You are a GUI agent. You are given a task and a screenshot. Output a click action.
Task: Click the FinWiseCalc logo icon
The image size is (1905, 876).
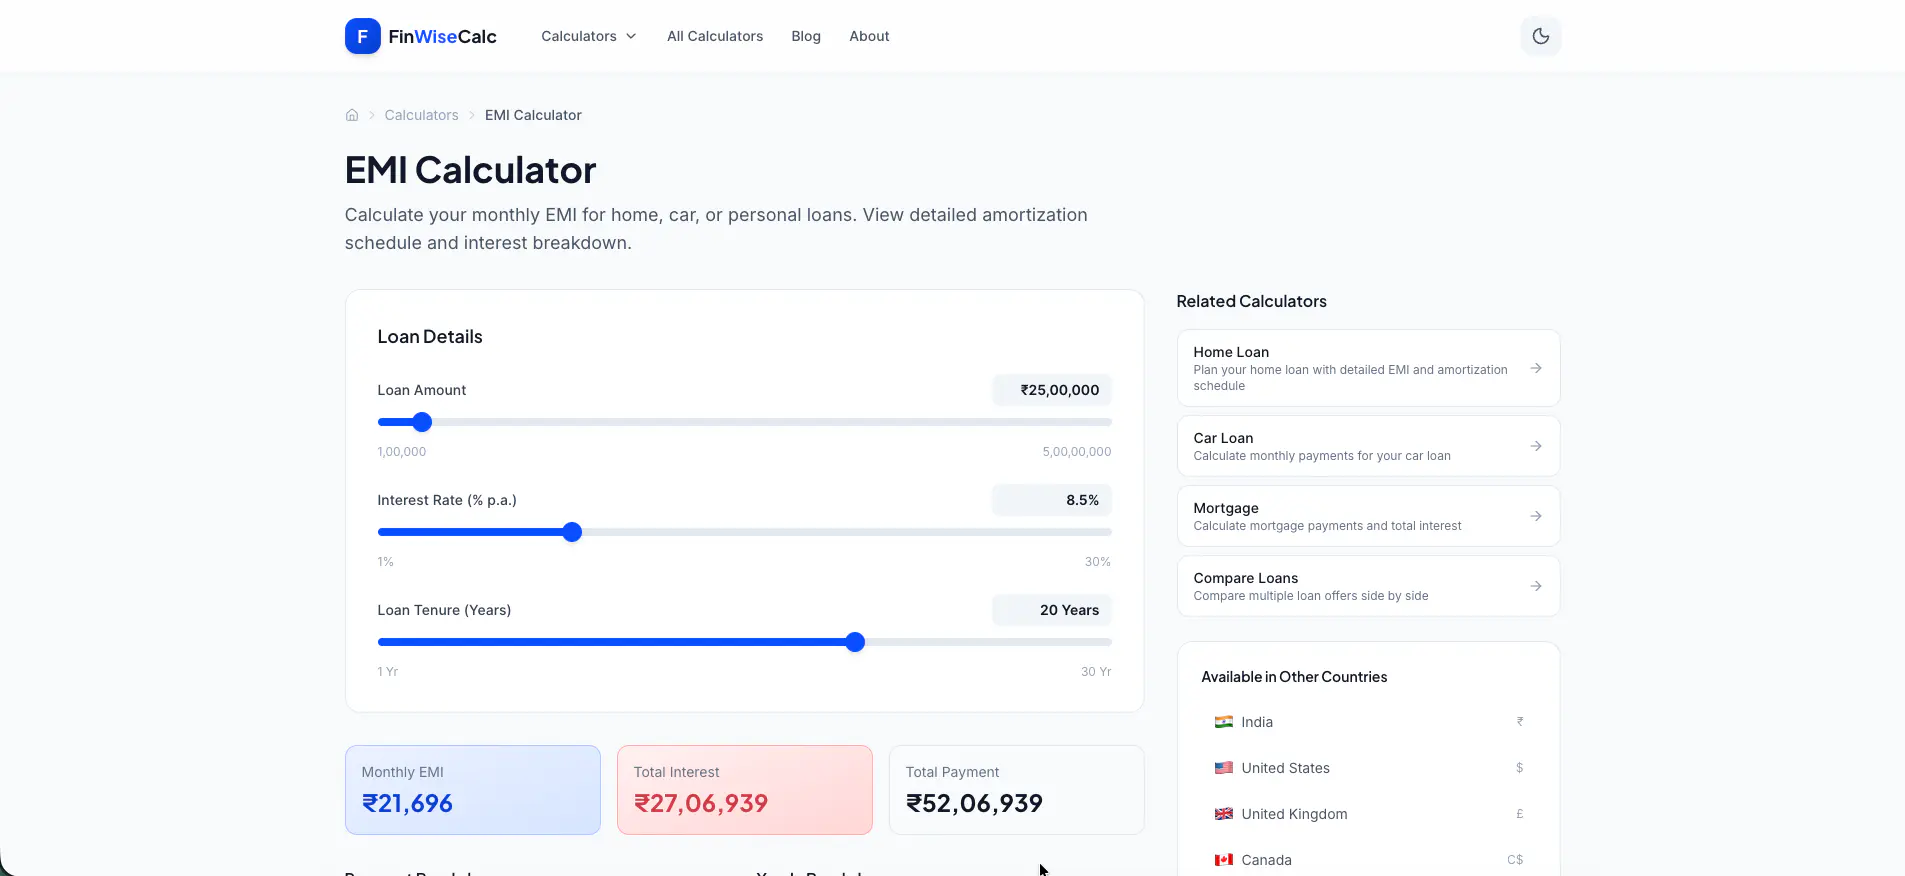pyautogui.click(x=362, y=36)
